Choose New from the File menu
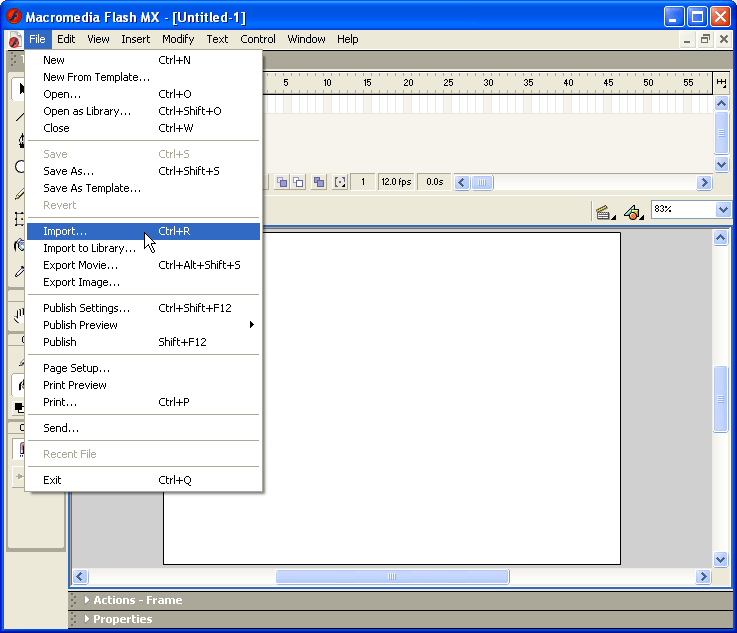737x633 pixels. (x=143, y=60)
